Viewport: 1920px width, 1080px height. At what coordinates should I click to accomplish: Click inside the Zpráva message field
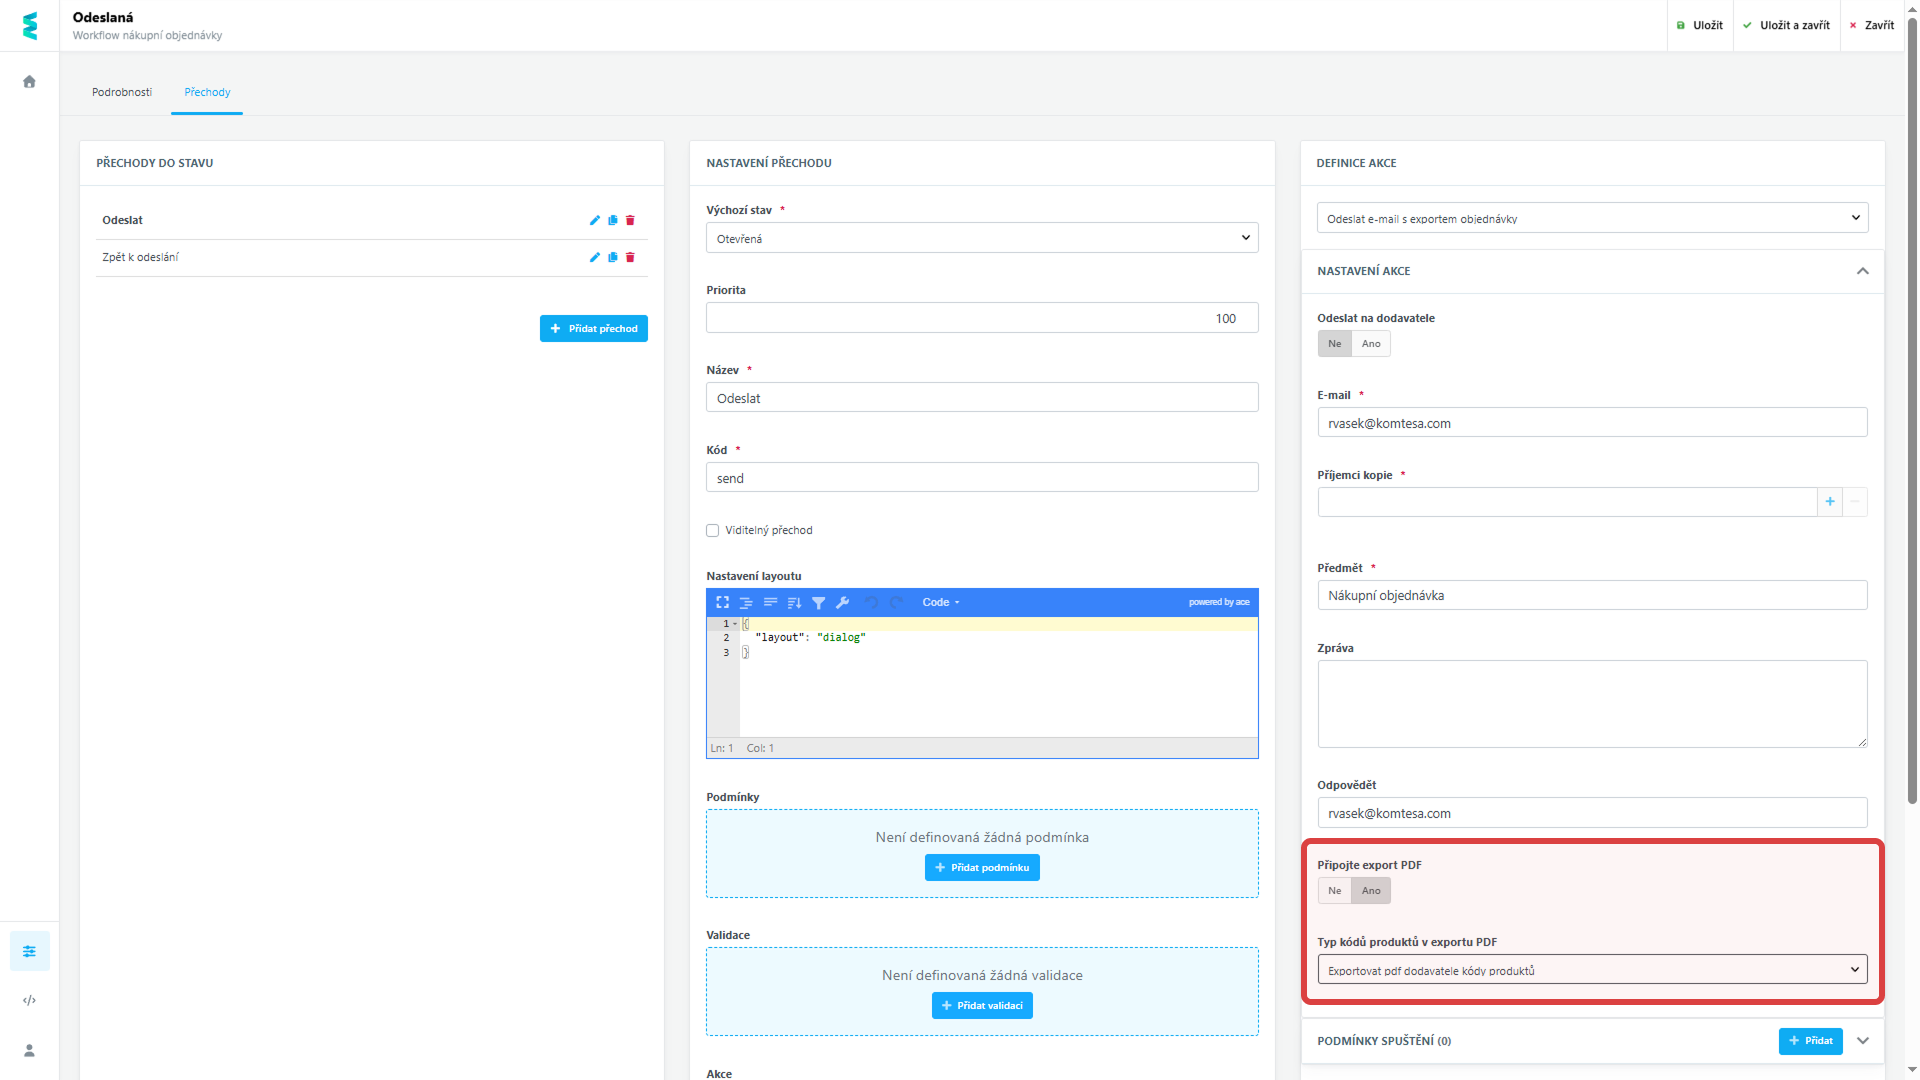(1592, 703)
